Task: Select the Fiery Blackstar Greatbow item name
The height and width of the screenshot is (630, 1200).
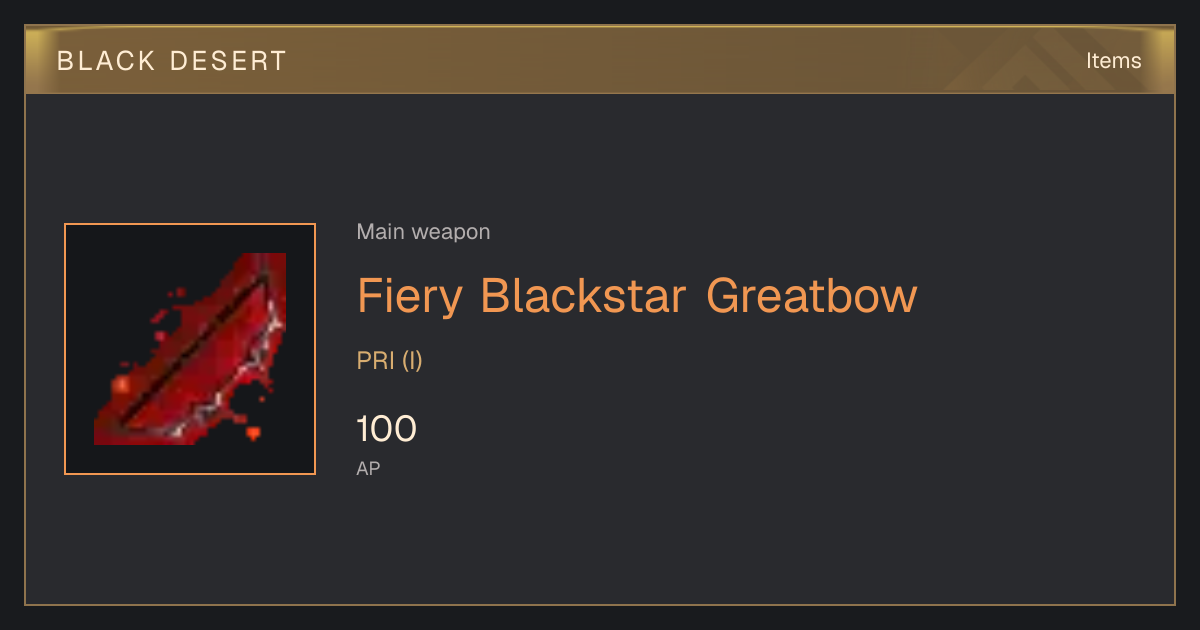Action: (637, 296)
